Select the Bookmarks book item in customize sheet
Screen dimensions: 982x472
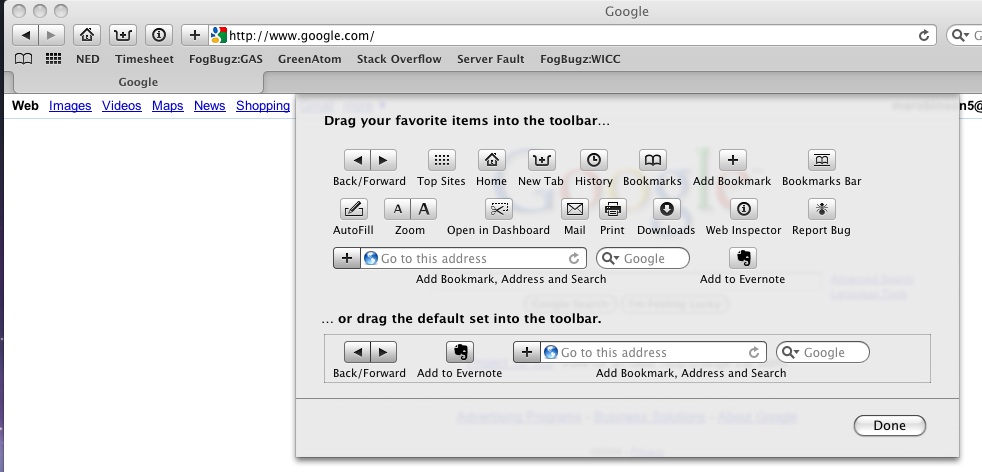(653, 160)
